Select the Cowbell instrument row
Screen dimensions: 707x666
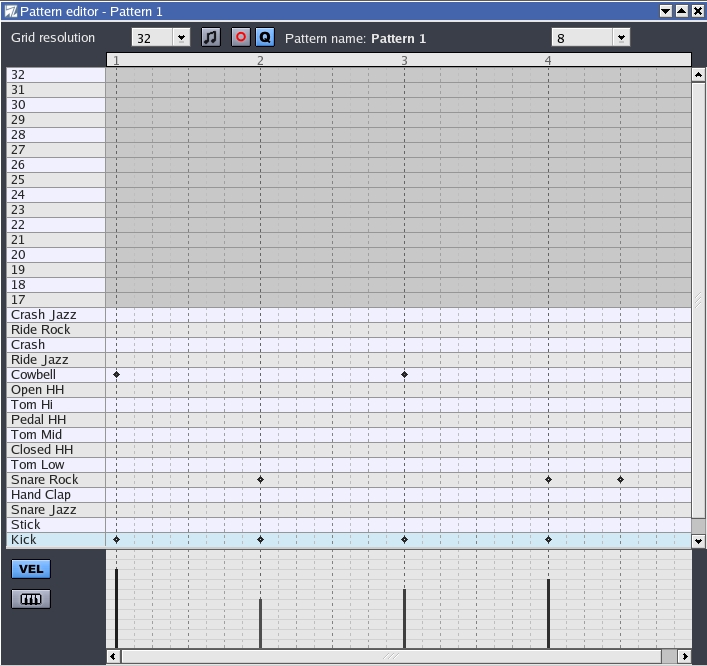55,375
